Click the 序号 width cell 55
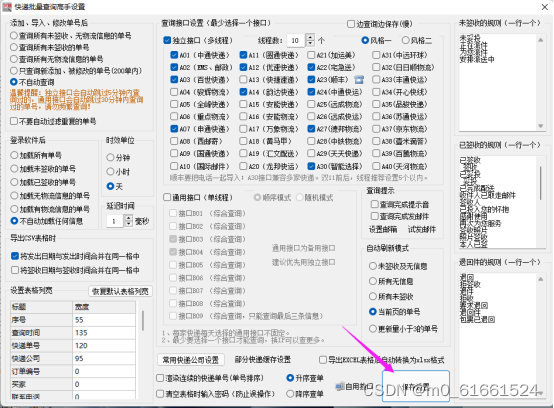 coord(104,320)
